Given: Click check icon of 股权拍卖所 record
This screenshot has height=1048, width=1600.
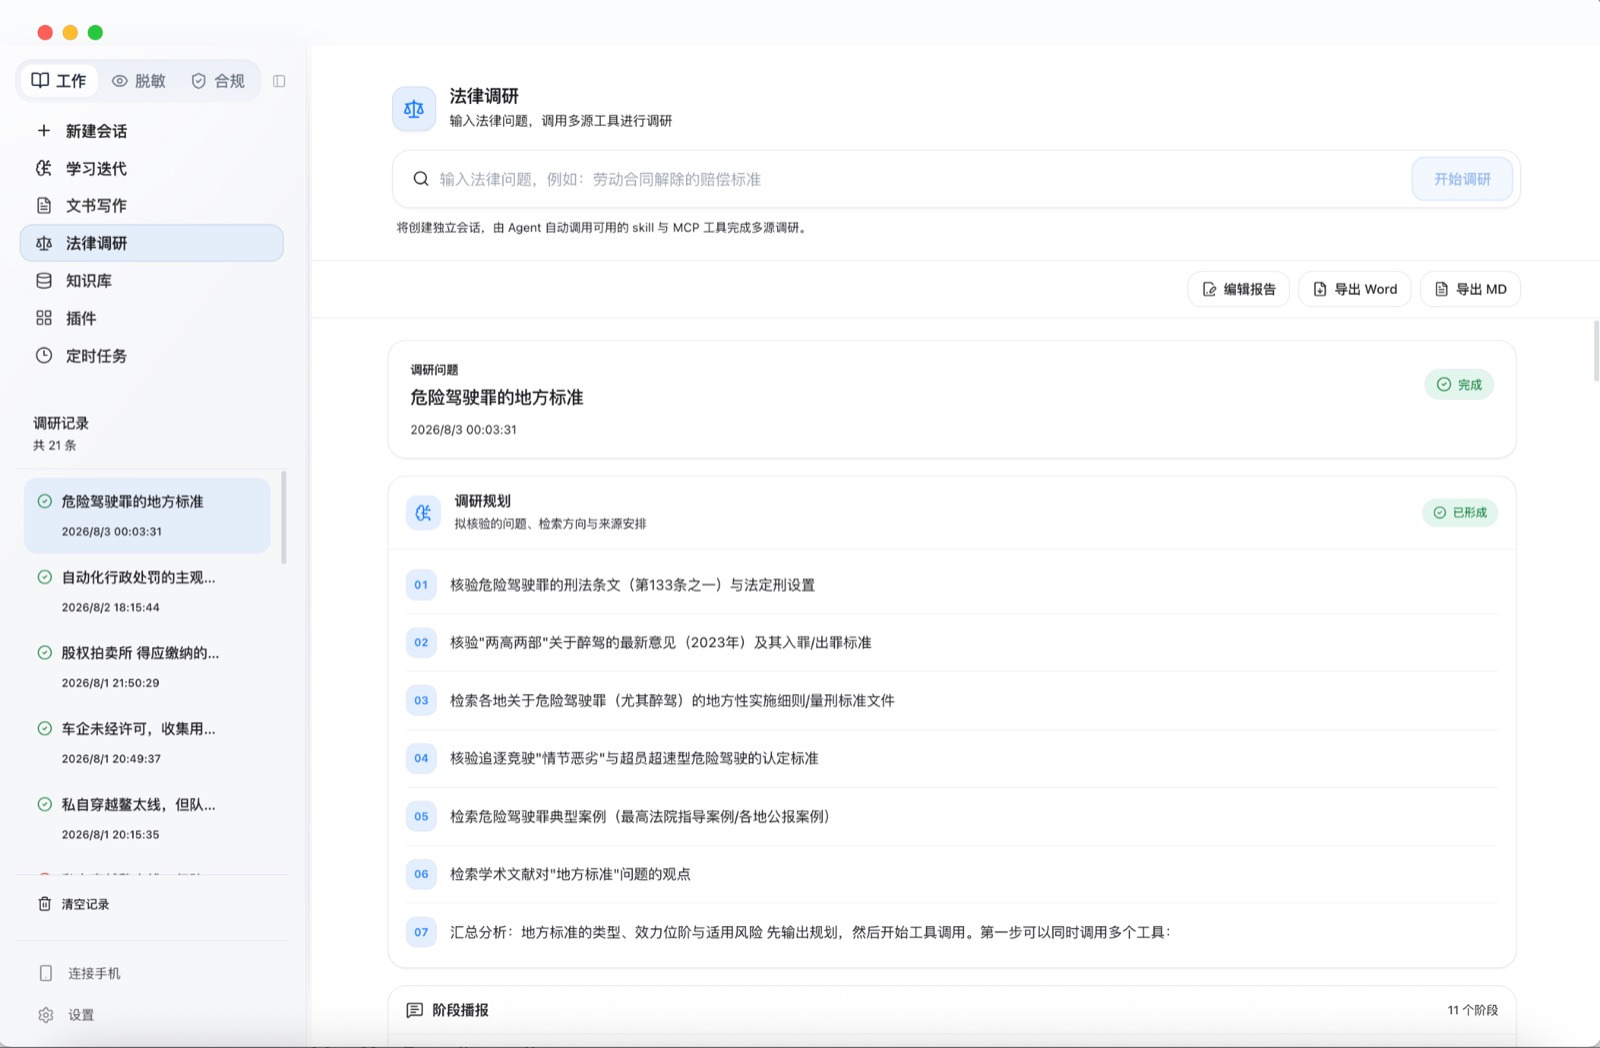Looking at the screenshot, I should [x=45, y=653].
